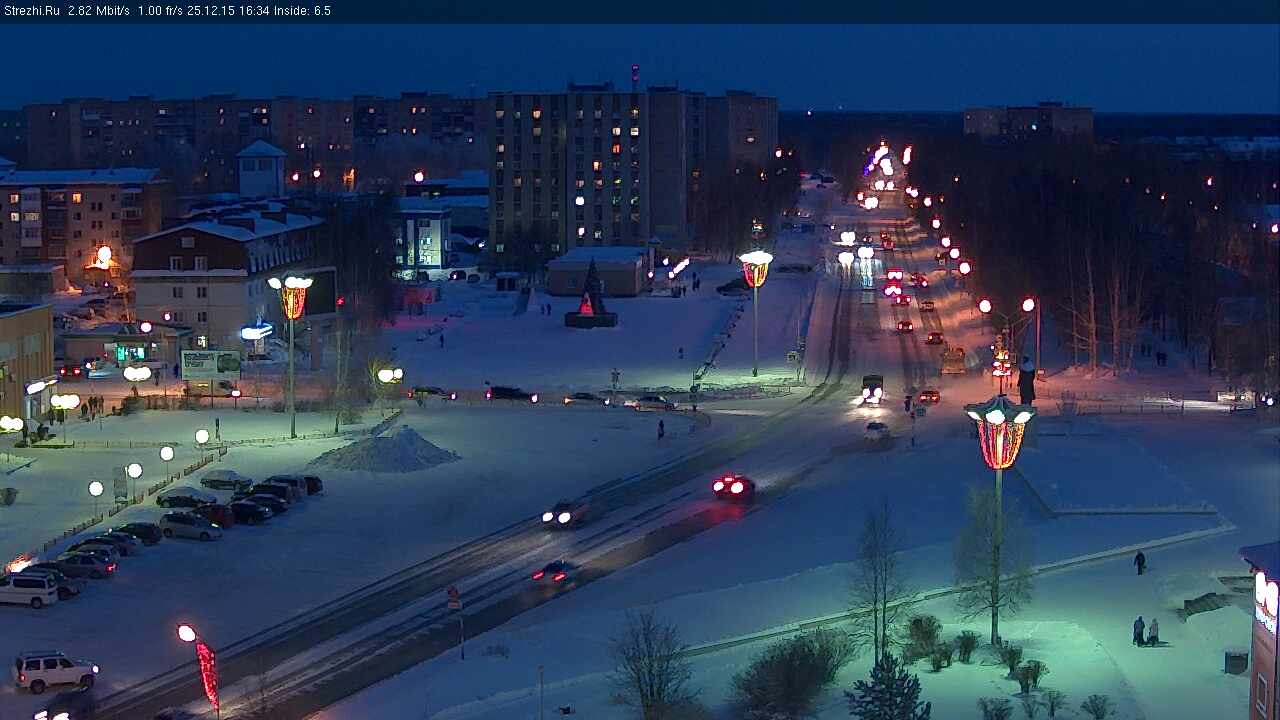Select the 2.82 Mbit/s bitrate value
This screenshot has width=1280, height=720.
(99, 11)
